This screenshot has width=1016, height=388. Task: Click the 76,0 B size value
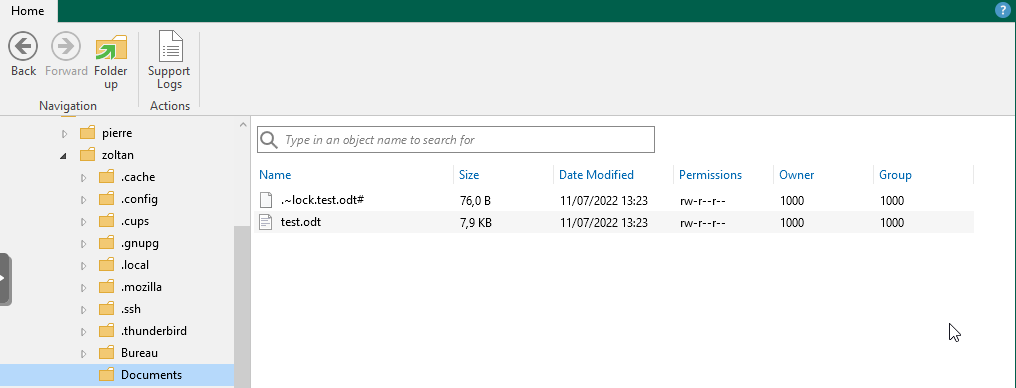[475, 201]
